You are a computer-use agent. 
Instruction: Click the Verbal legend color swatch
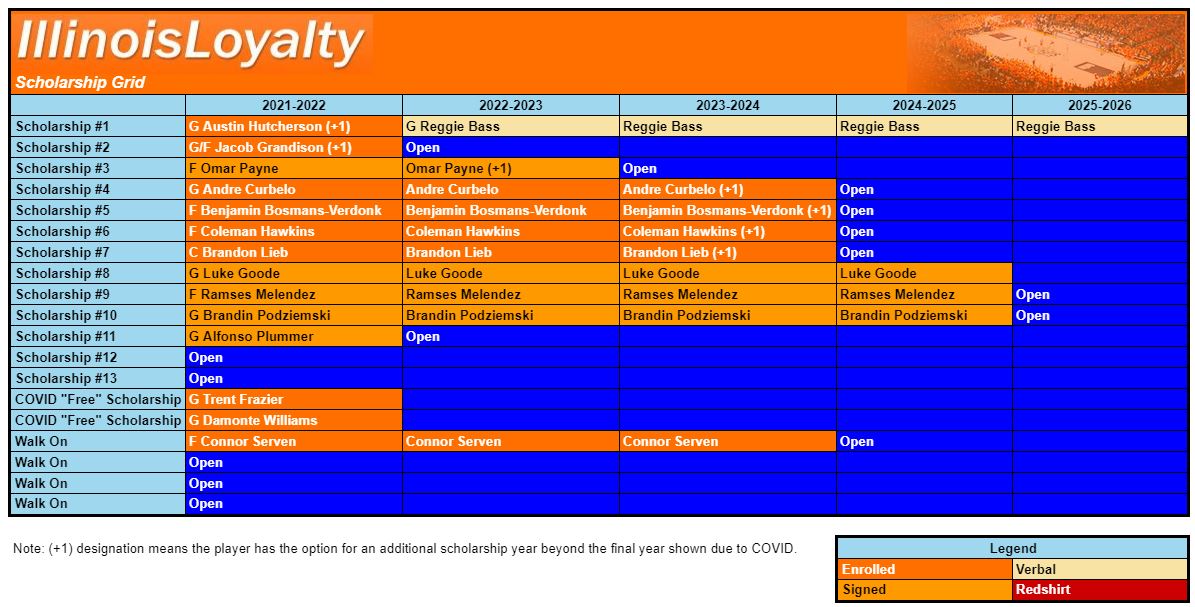pos(1100,569)
